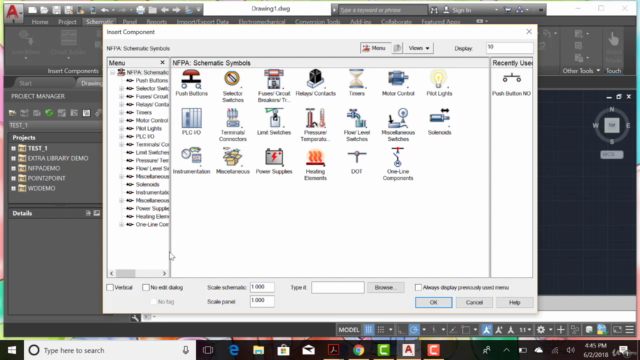Screen dimensions: 640x360
Task: Select Push Buttons in the menu tree
Action: tap(151, 80)
